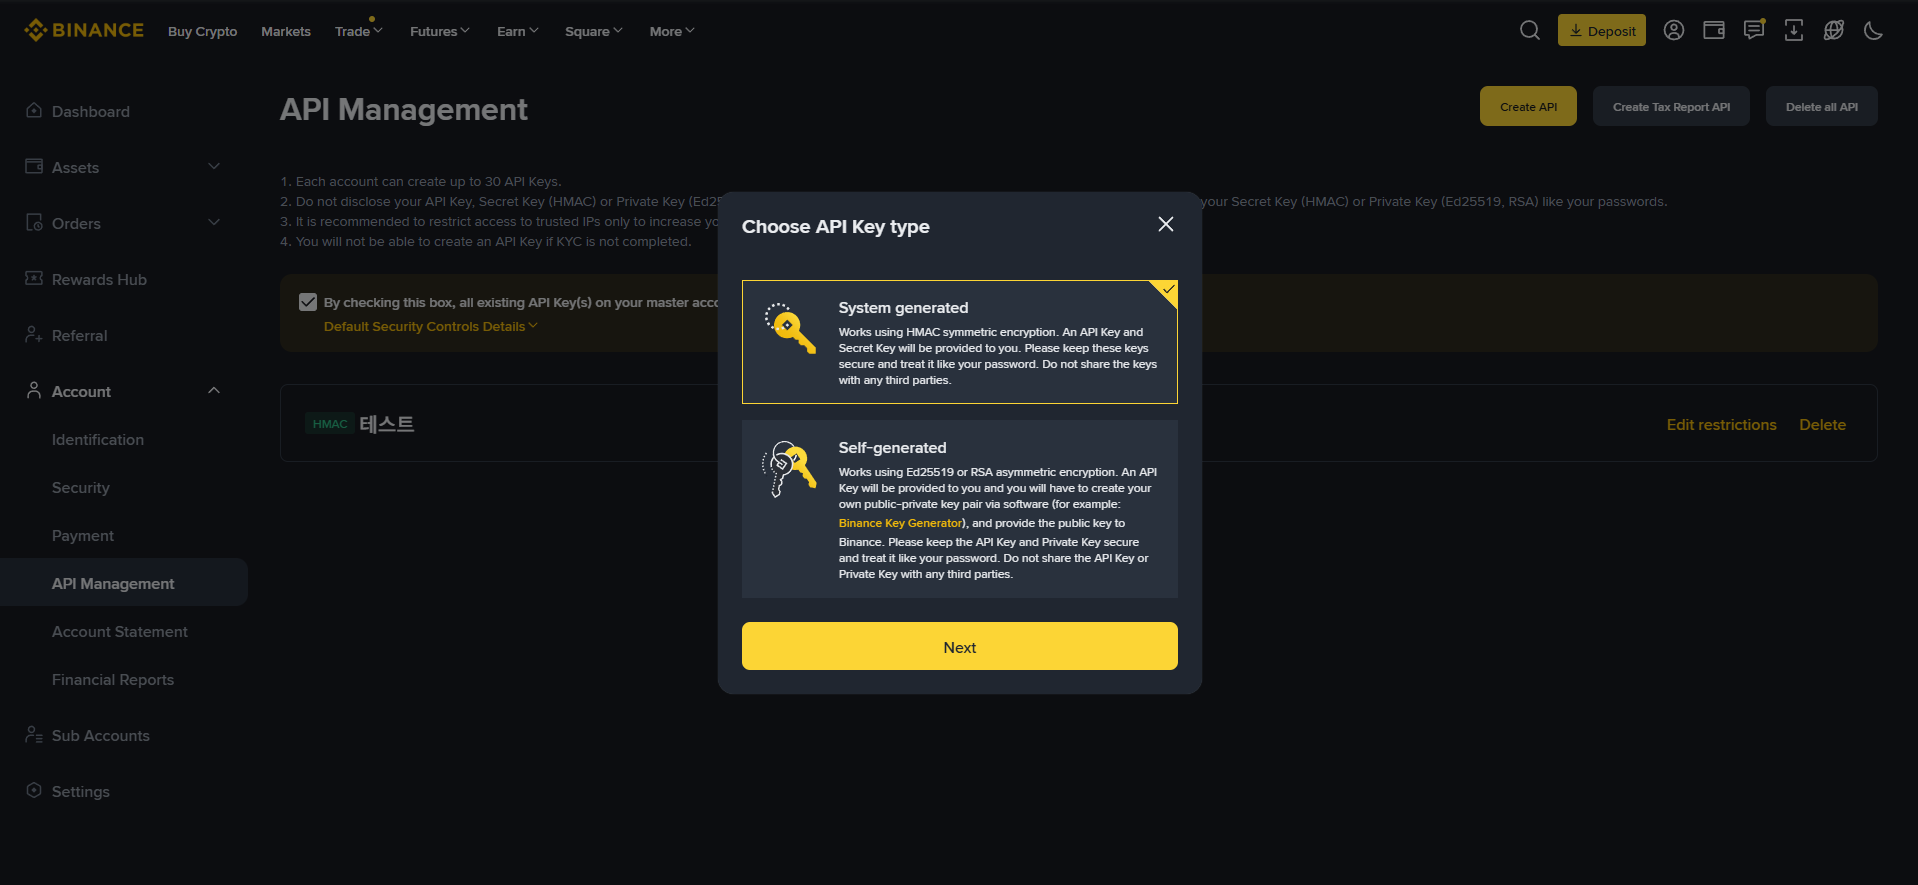Click the Settings gear icon
1918x885 pixels.
coord(34,790)
